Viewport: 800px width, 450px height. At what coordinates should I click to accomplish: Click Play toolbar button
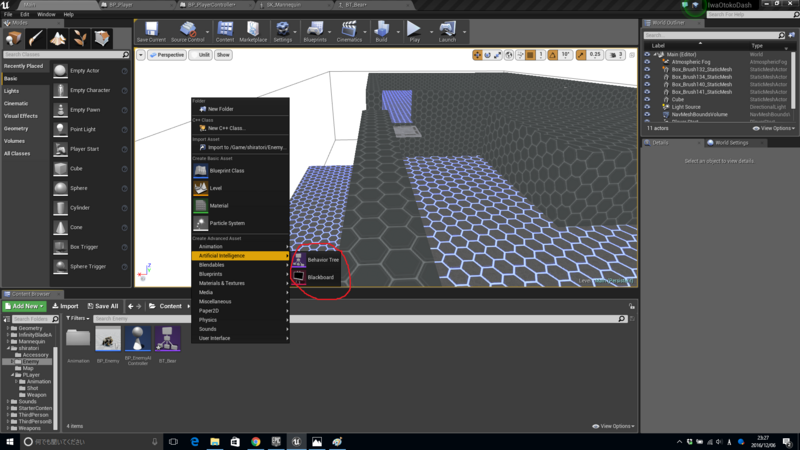[414, 32]
